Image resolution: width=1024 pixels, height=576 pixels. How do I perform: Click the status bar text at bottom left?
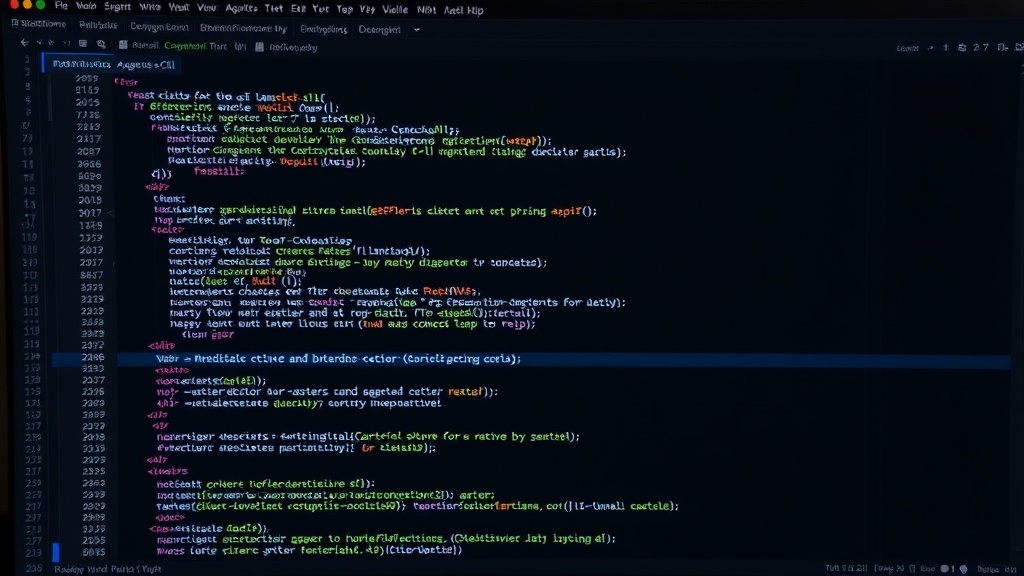coord(108,569)
